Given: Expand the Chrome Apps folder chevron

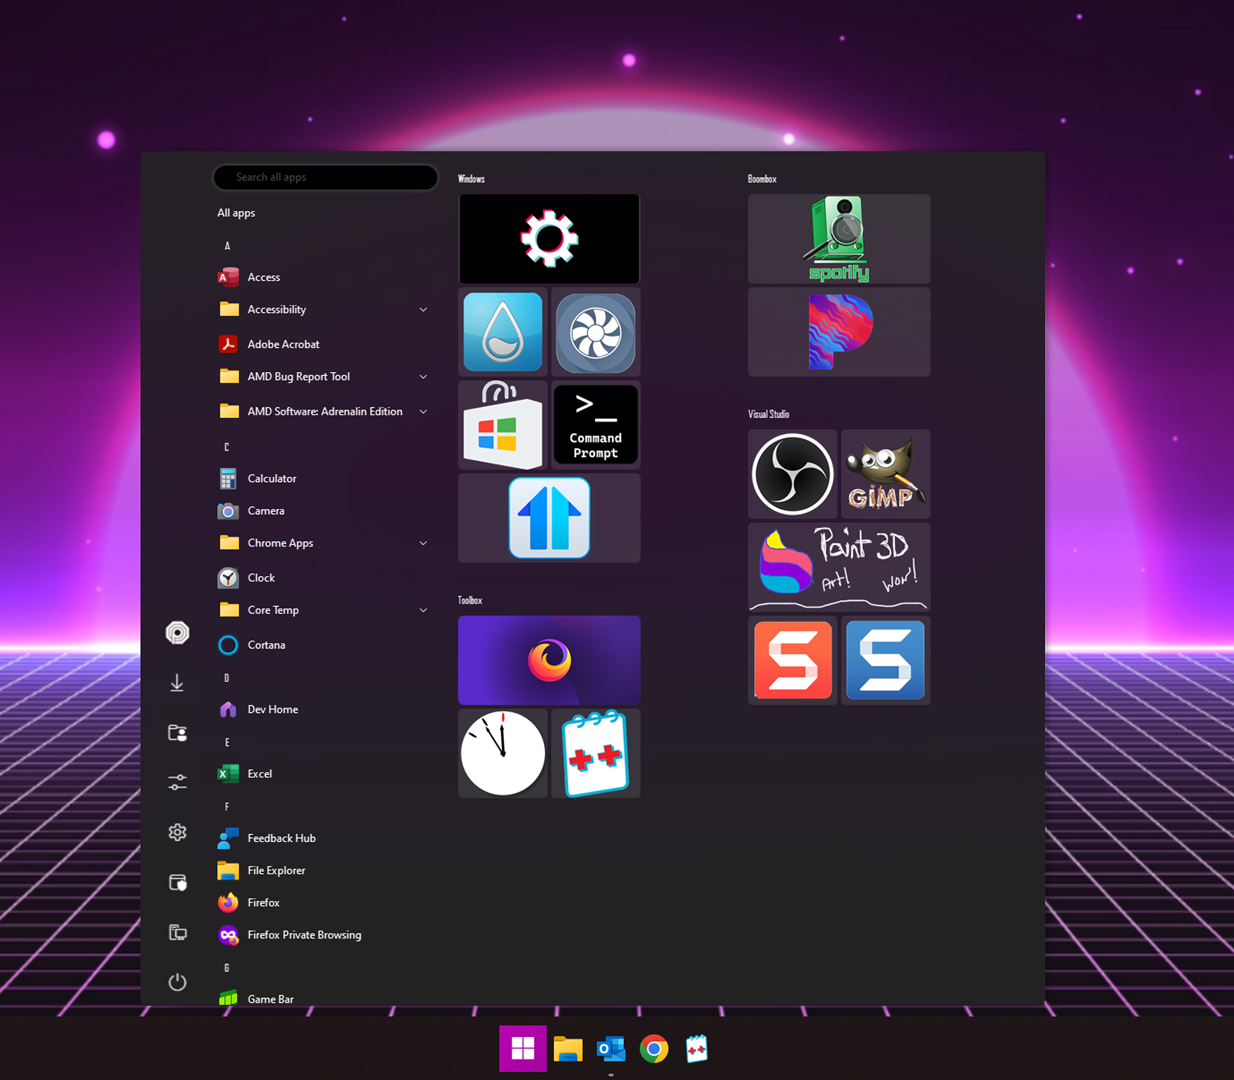Looking at the screenshot, I should (423, 543).
